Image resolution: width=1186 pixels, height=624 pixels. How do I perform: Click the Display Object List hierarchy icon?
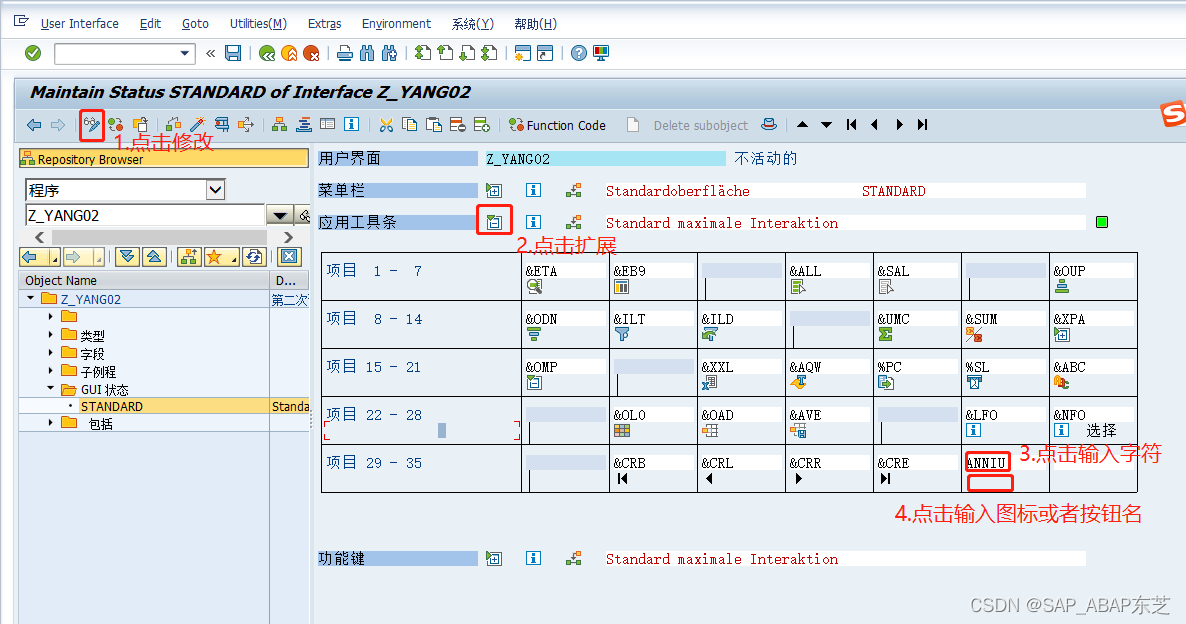(x=279, y=125)
